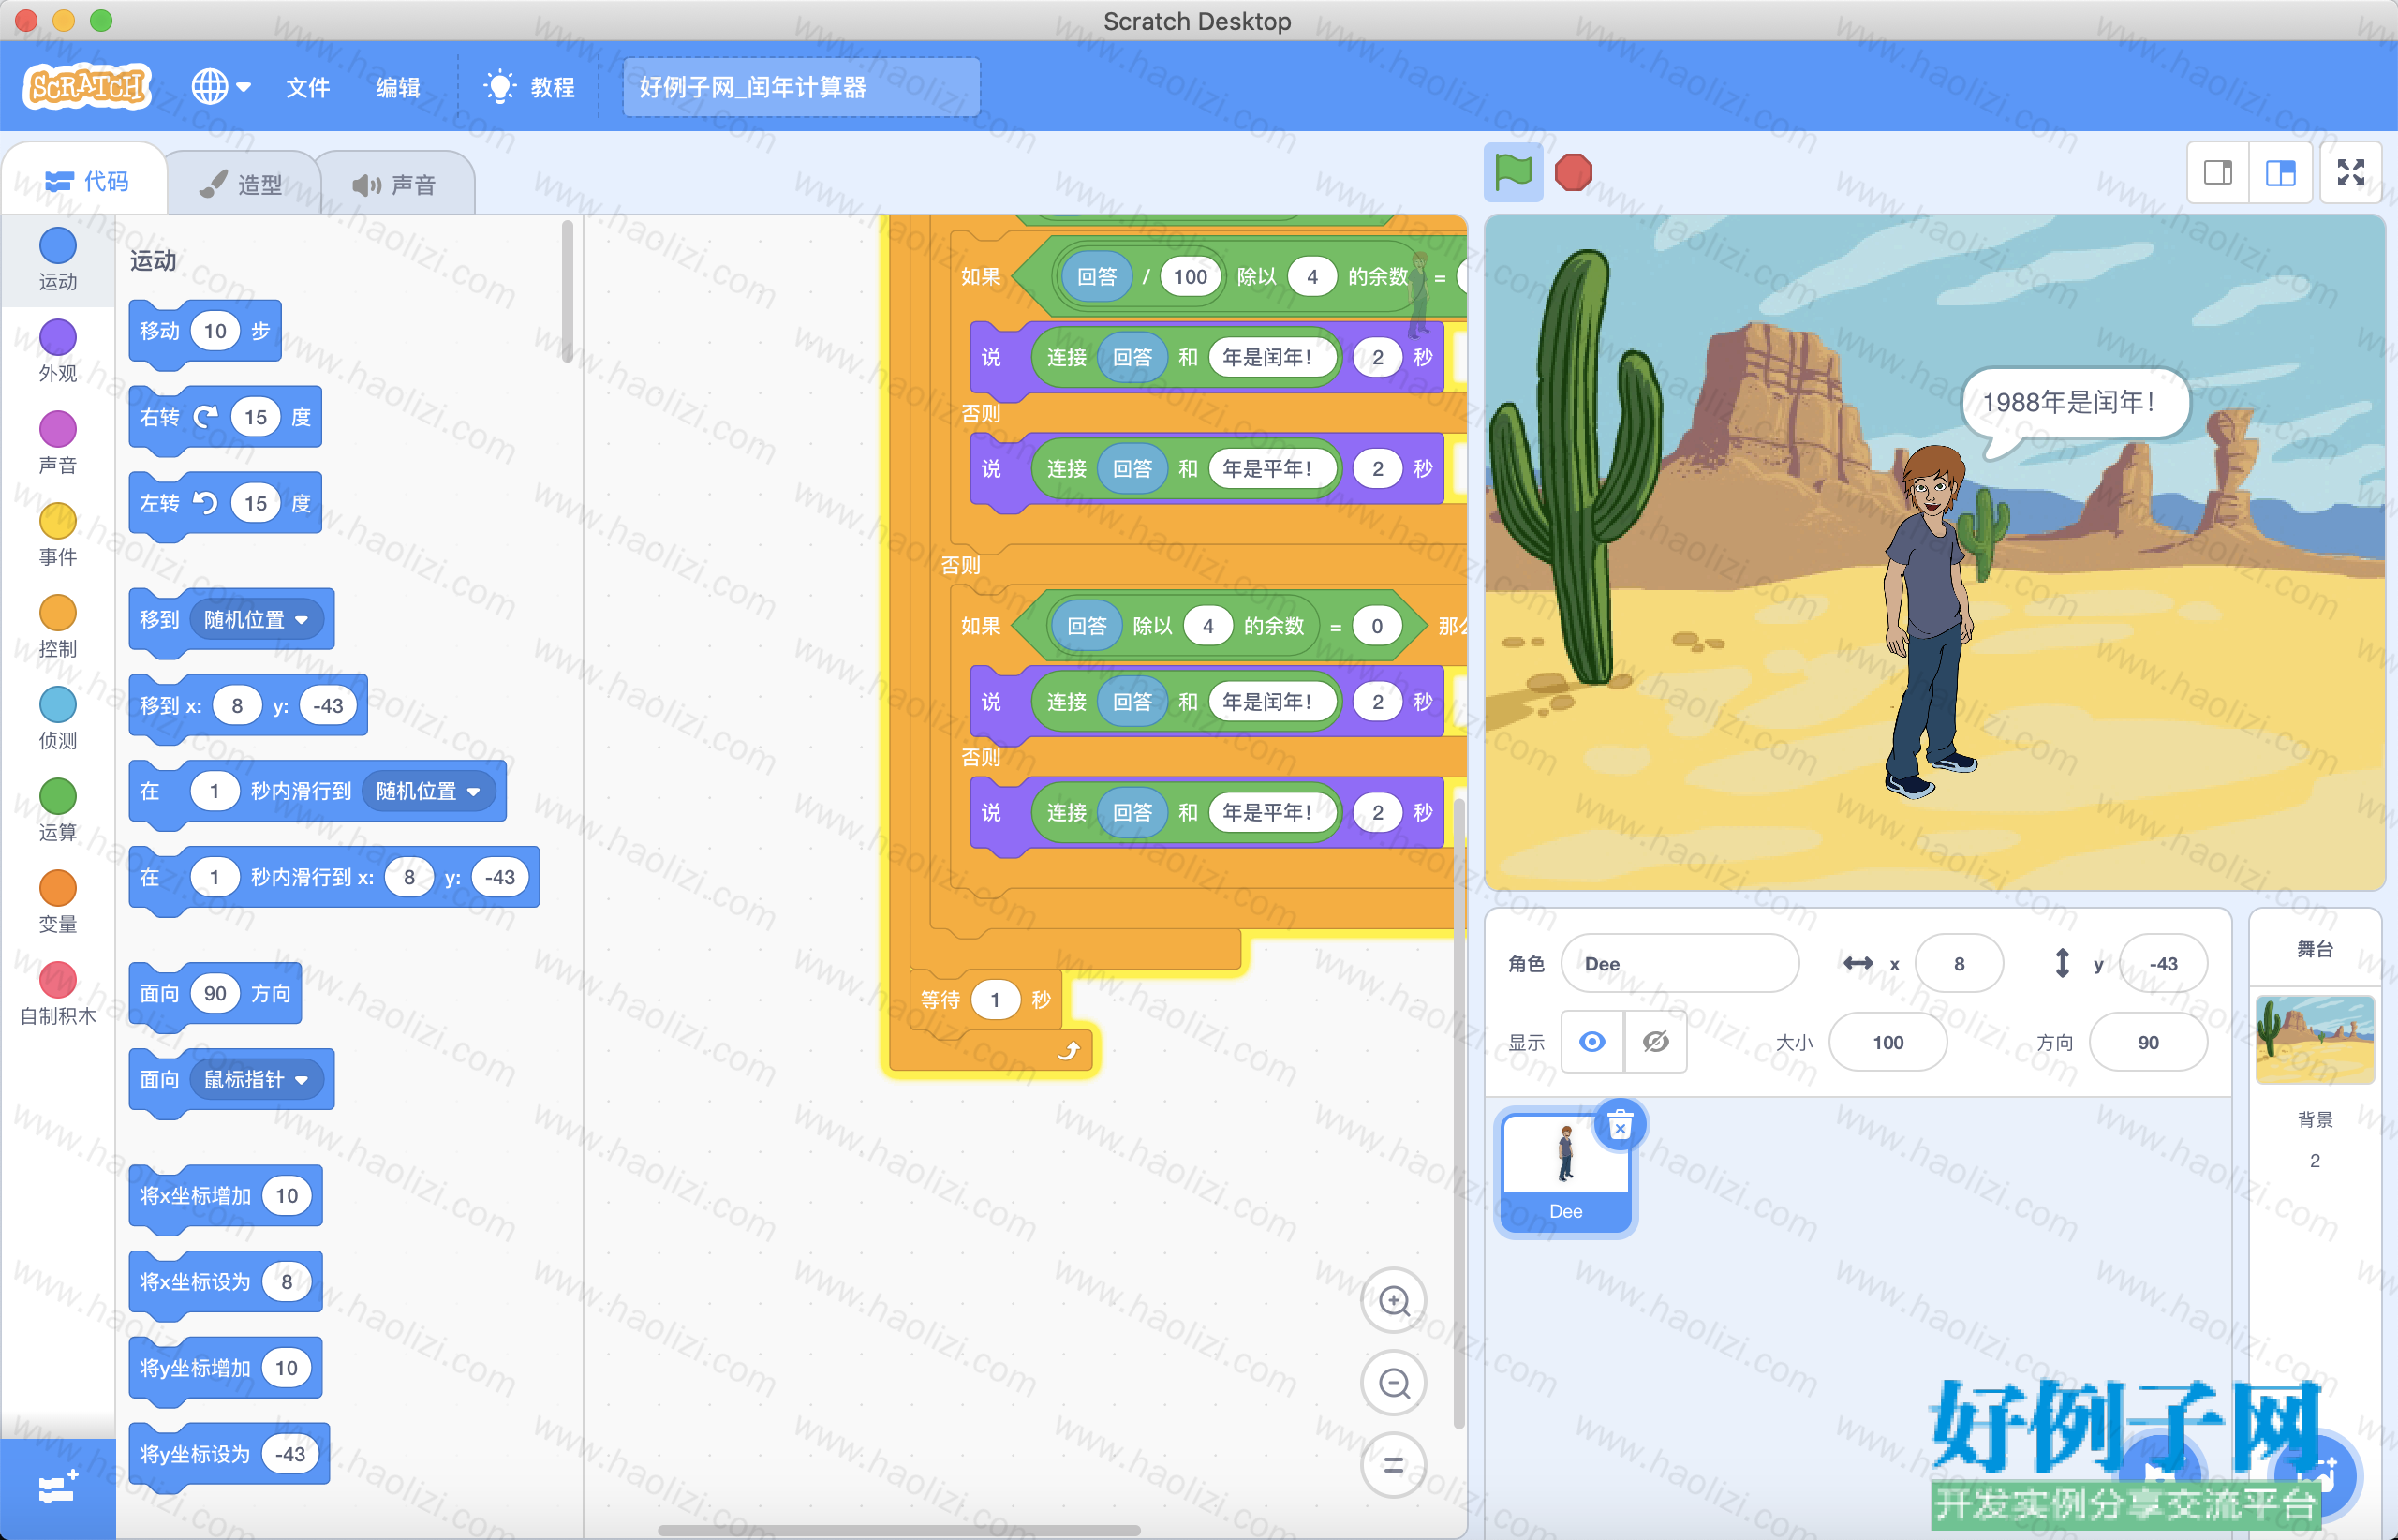The image size is (2398, 1540).
Task: Show the sprite with eye icon
Action: [1592, 1042]
